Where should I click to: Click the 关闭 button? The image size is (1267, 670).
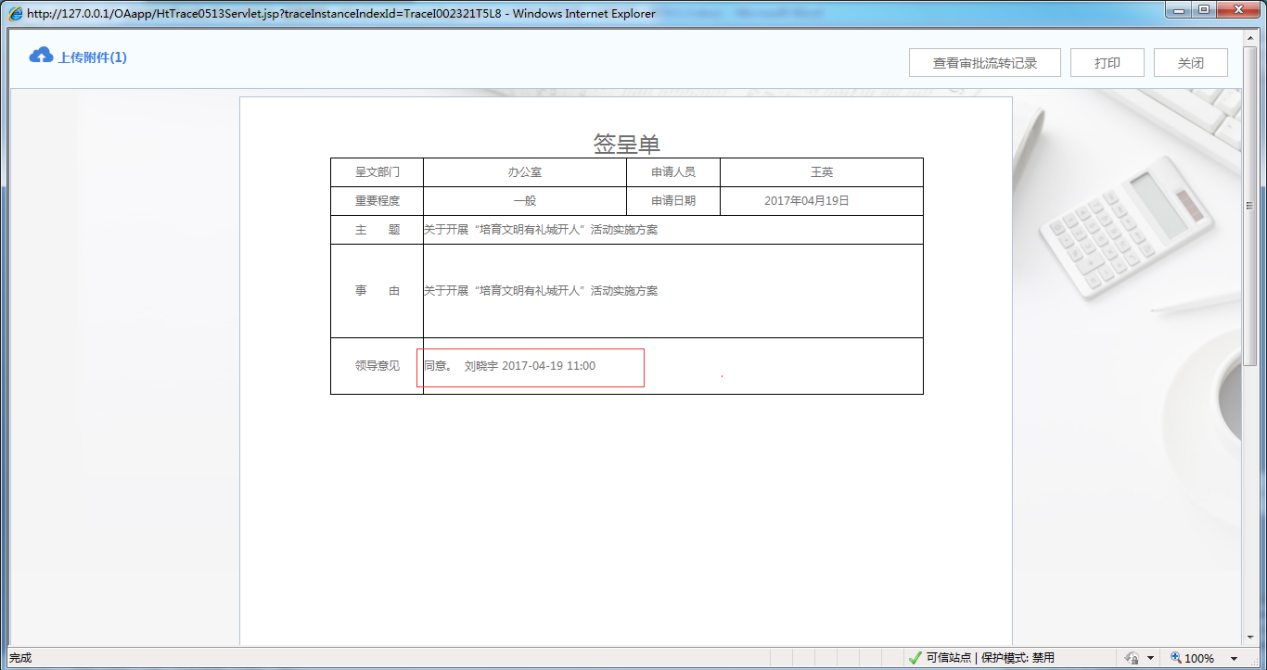[1190, 62]
